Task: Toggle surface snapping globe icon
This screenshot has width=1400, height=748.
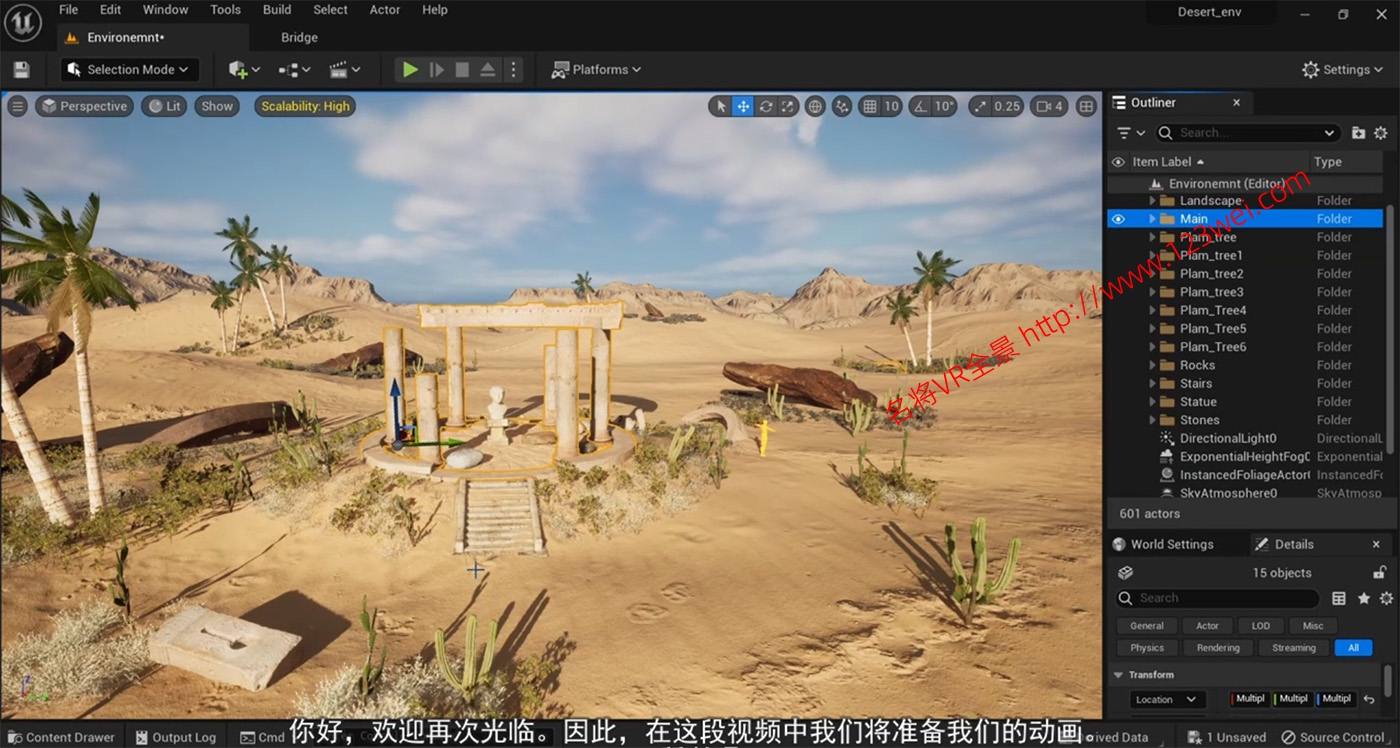Action: click(816, 105)
